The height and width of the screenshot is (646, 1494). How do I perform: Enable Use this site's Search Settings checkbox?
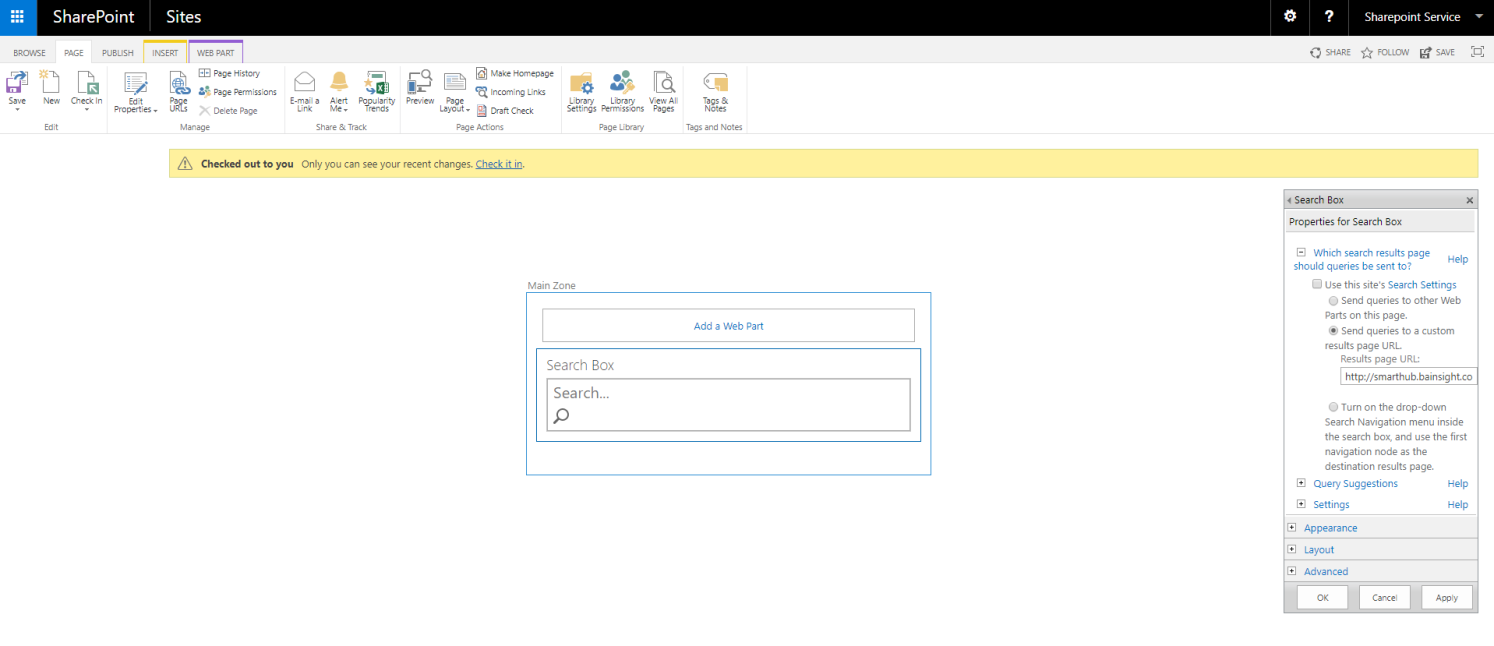pos(1317,285)
